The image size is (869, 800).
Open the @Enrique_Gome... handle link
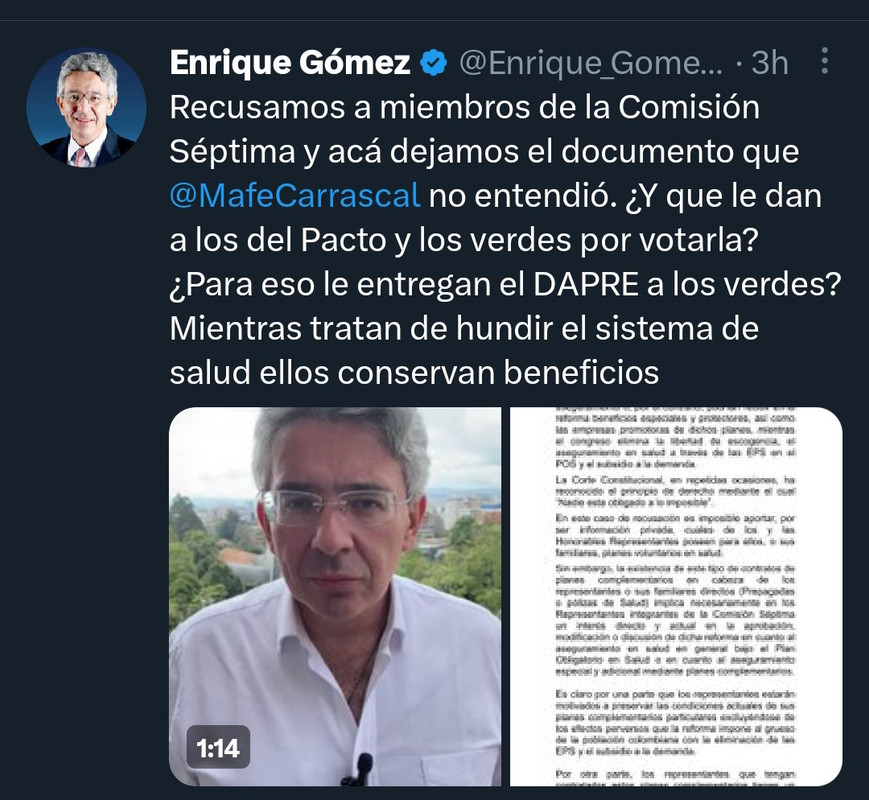point(591,63)
